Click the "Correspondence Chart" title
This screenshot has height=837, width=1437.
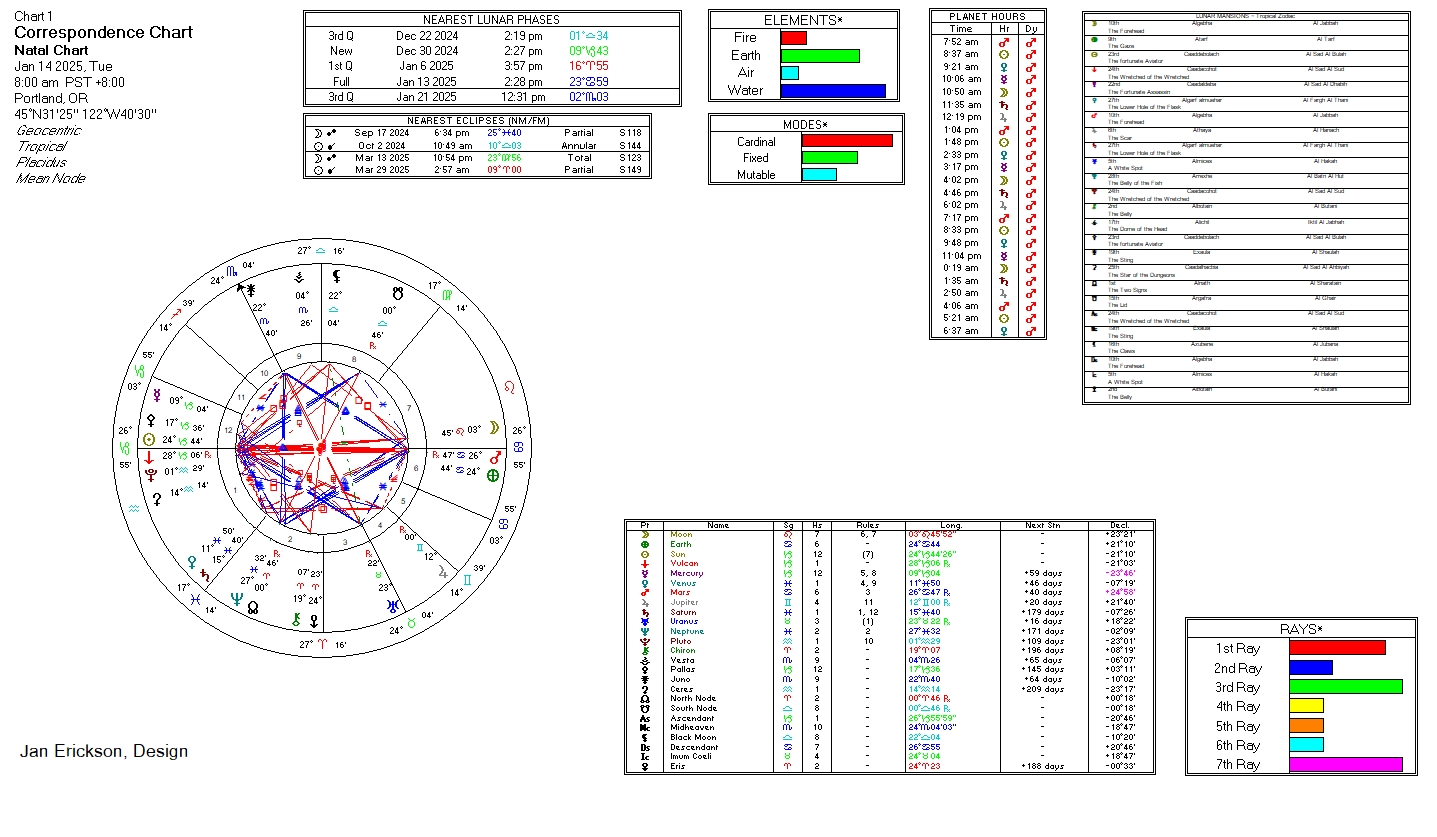pyautogui.click(x=103, y=32)
